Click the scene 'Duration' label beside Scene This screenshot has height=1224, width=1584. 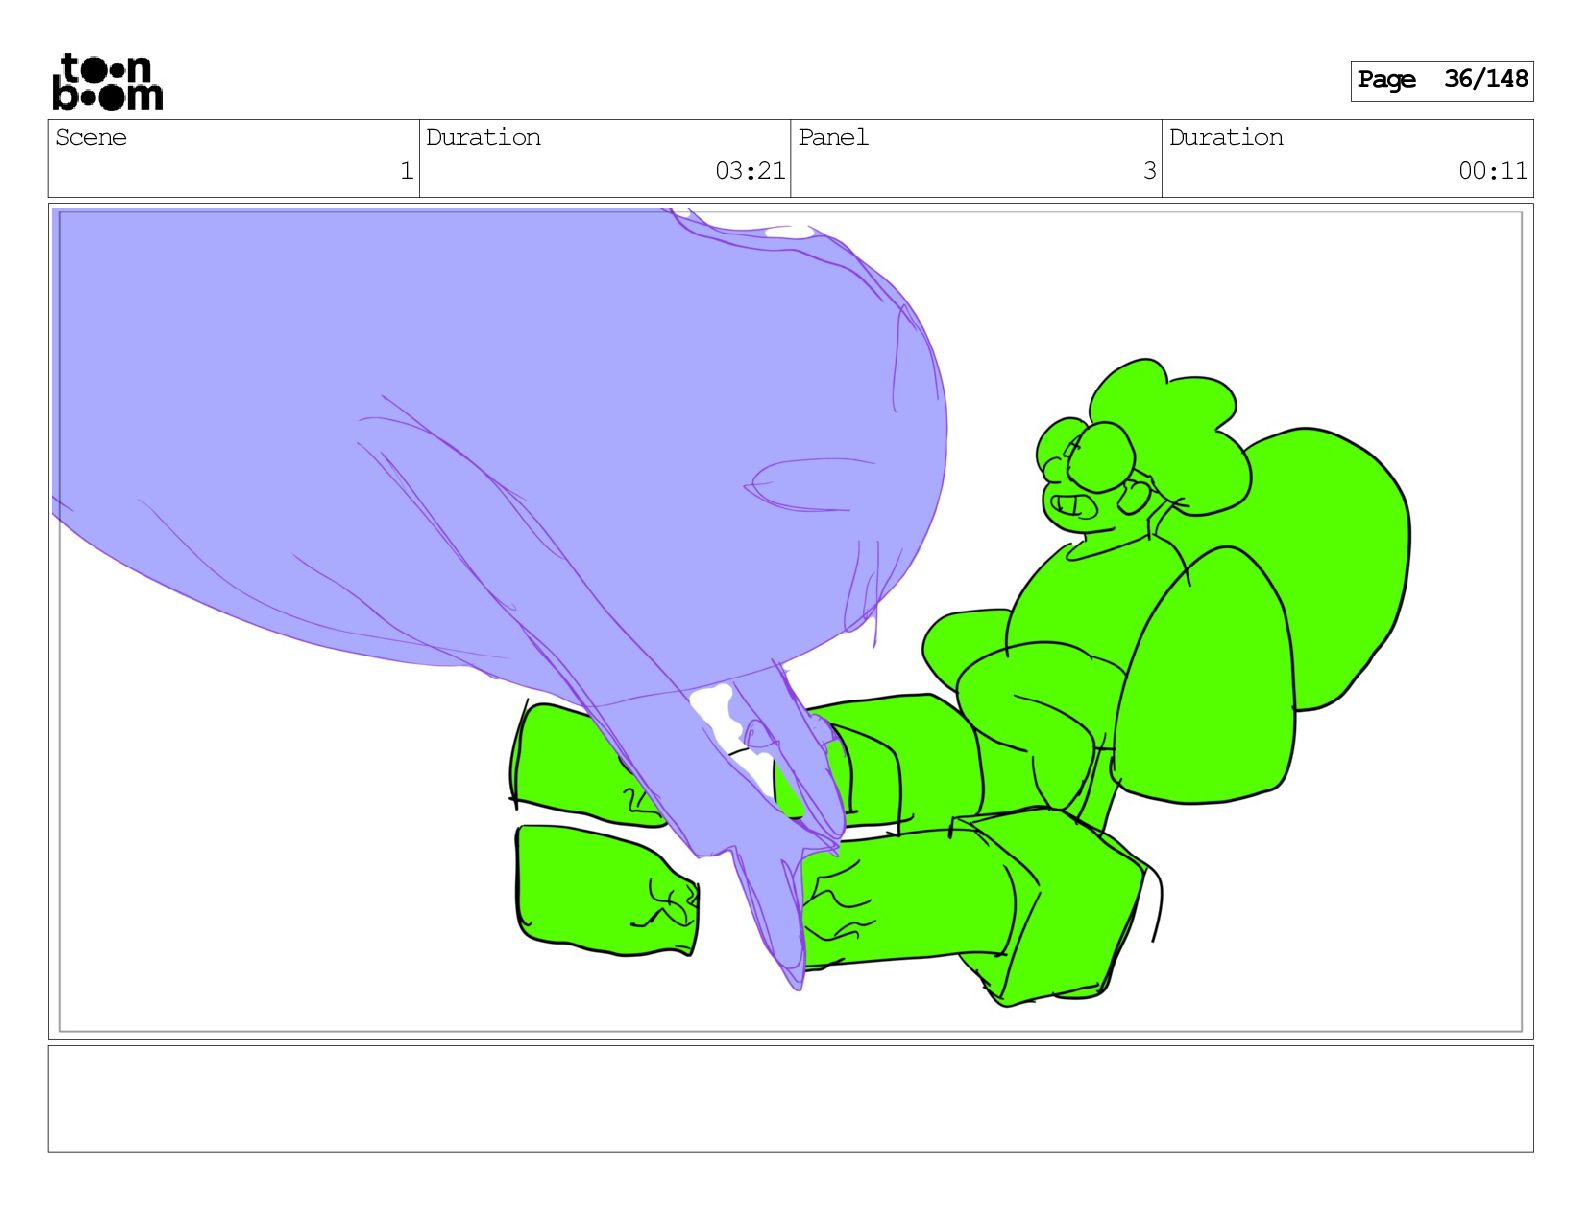pos(483,137)
